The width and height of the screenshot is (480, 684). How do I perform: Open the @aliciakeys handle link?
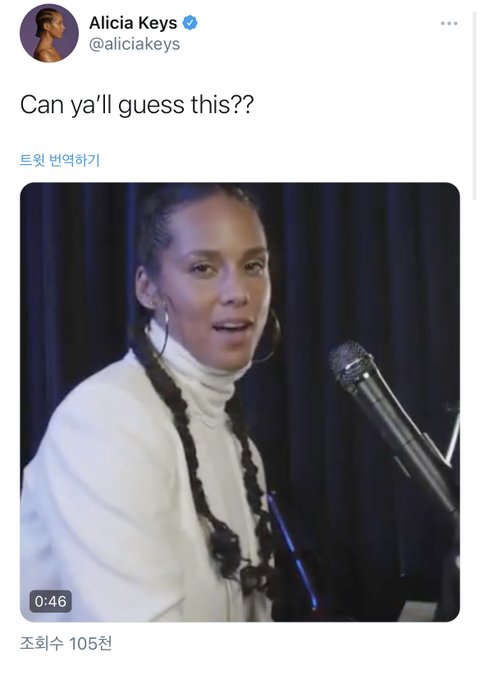134,44
